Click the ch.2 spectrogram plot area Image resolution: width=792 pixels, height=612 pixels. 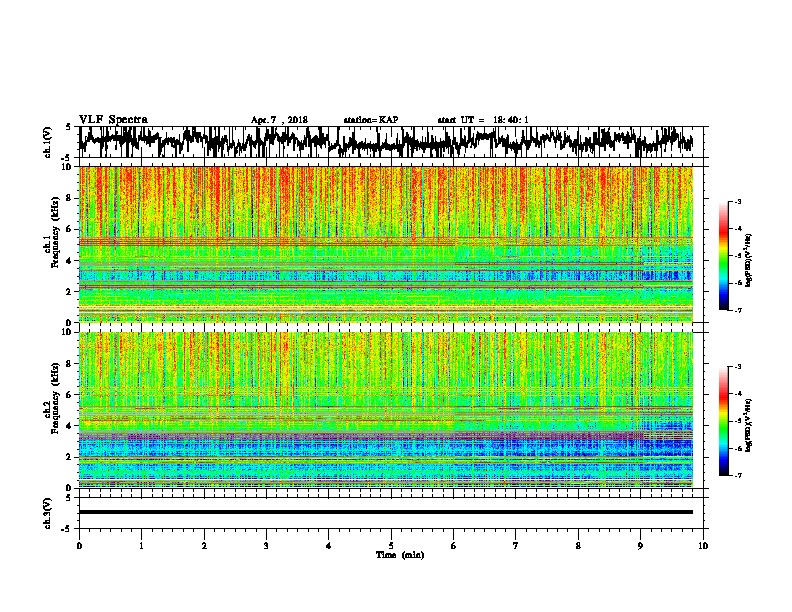click(x=386, y=410)
